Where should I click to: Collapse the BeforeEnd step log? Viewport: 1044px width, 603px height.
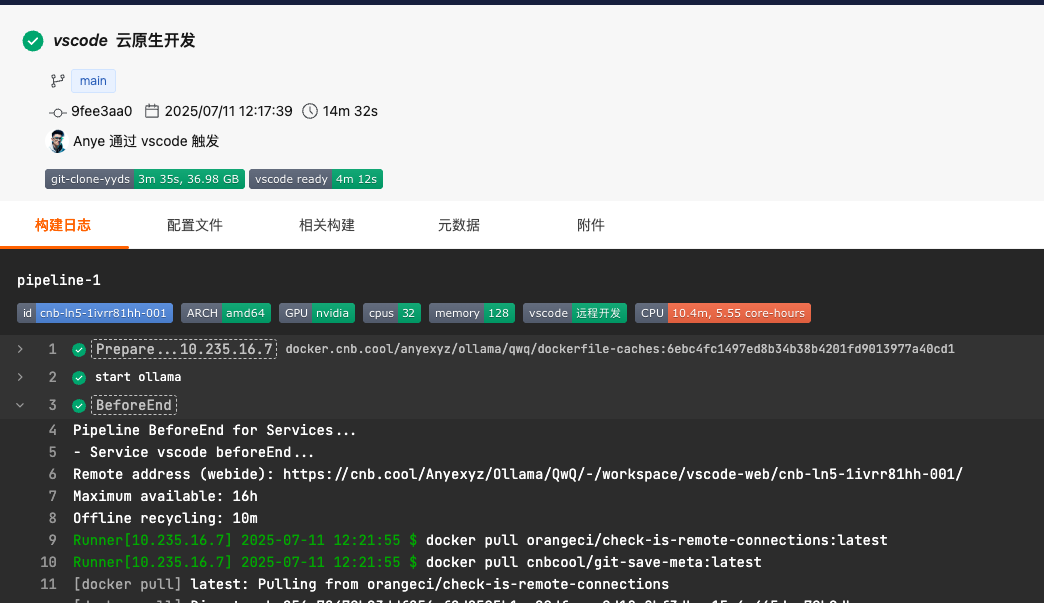20,405
